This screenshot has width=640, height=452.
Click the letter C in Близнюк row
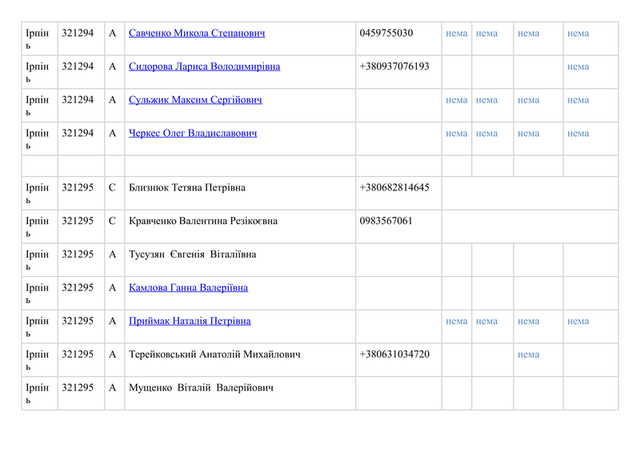113,188
